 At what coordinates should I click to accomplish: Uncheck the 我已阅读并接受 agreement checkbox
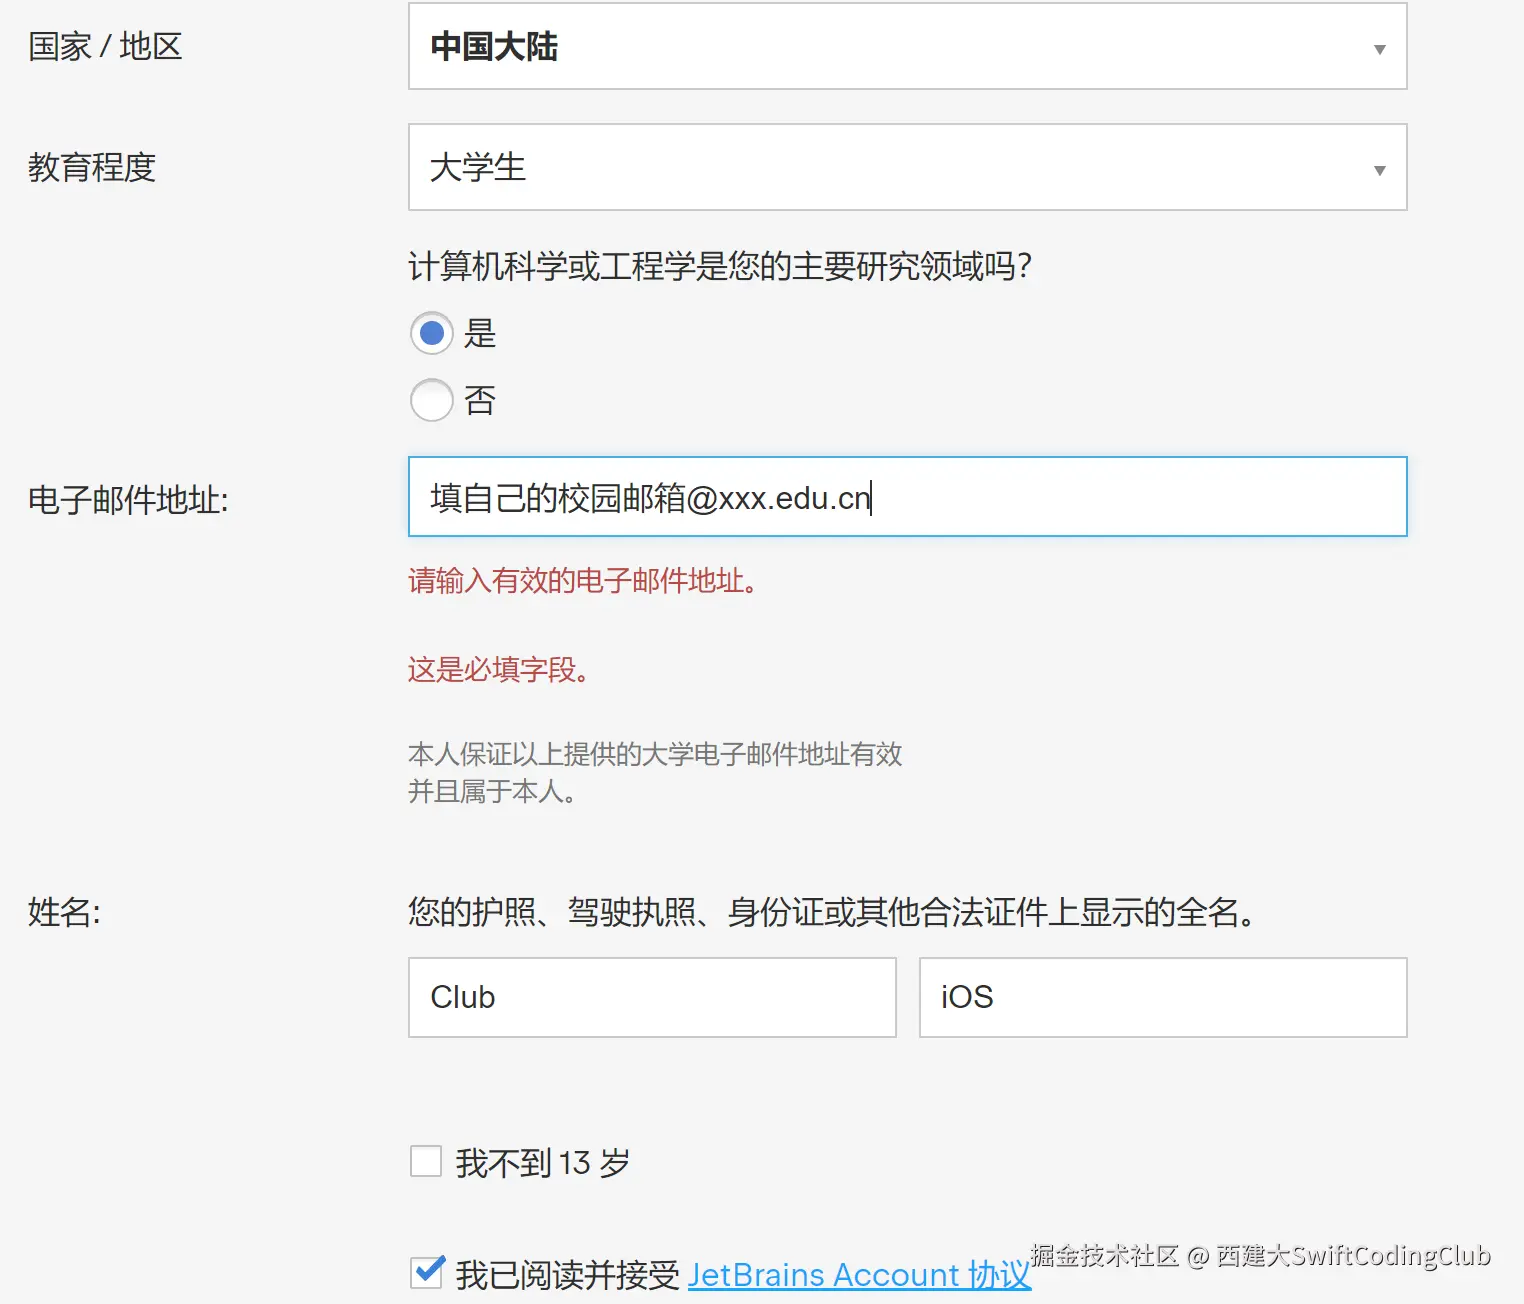coord(427,1273)
